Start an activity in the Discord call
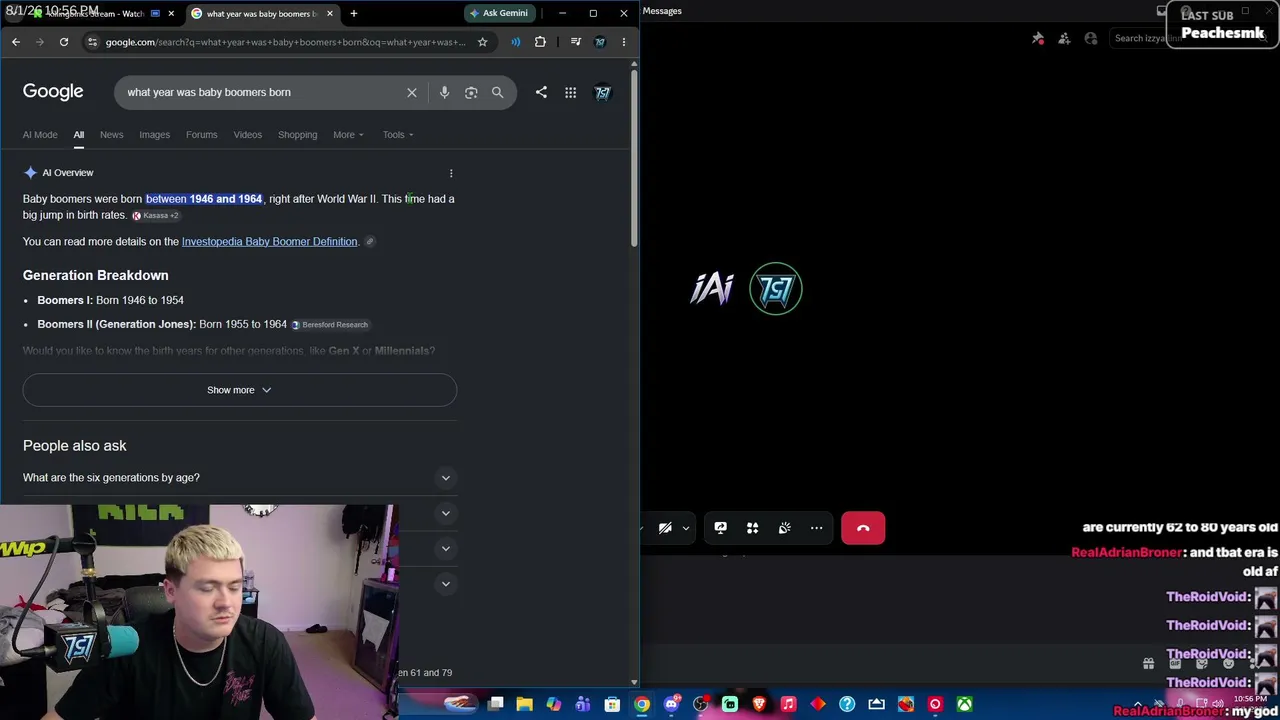Viewport: 1280px width, 720px height. coord(752,528)
